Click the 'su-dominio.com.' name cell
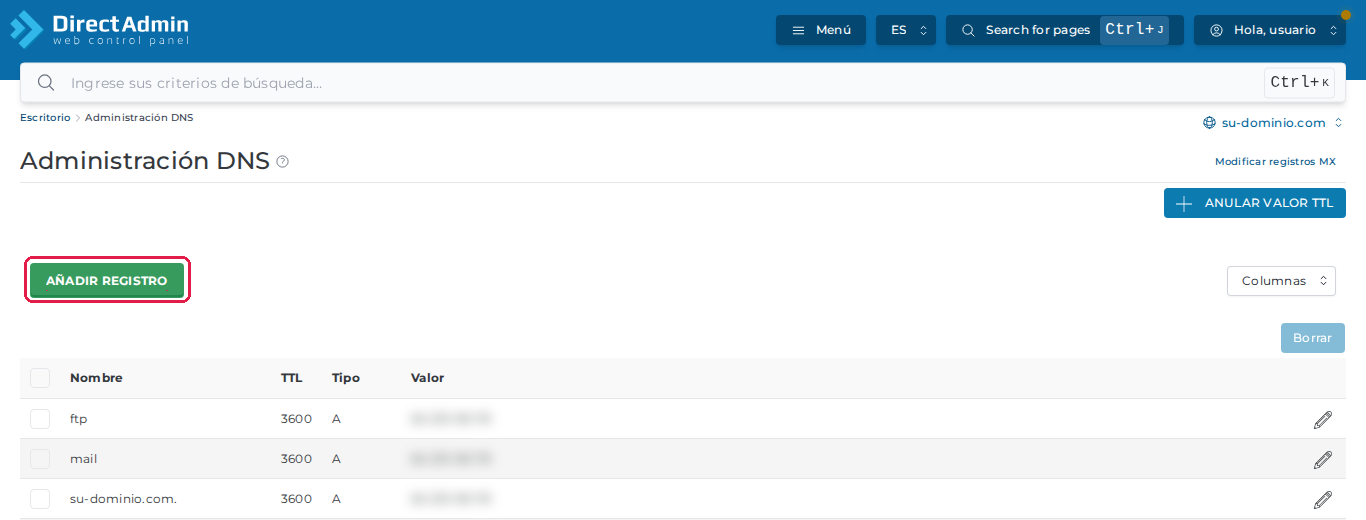This screenshot has height=520, width=1366. point(123,499)
